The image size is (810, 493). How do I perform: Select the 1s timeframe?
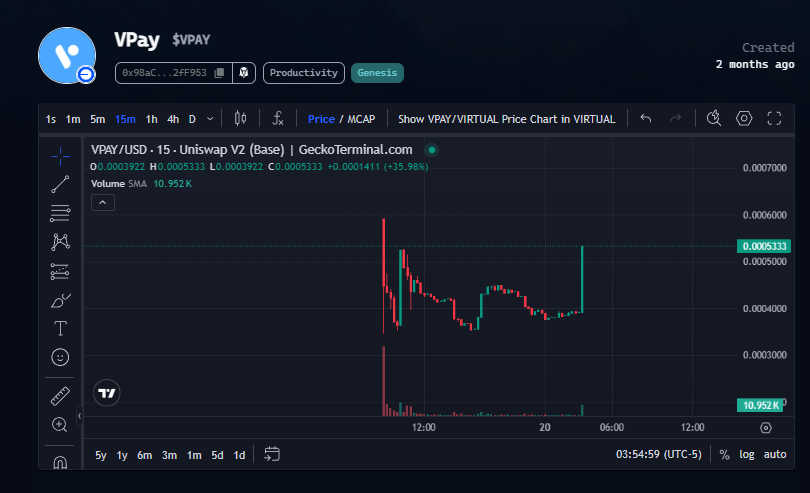point(51,119)
